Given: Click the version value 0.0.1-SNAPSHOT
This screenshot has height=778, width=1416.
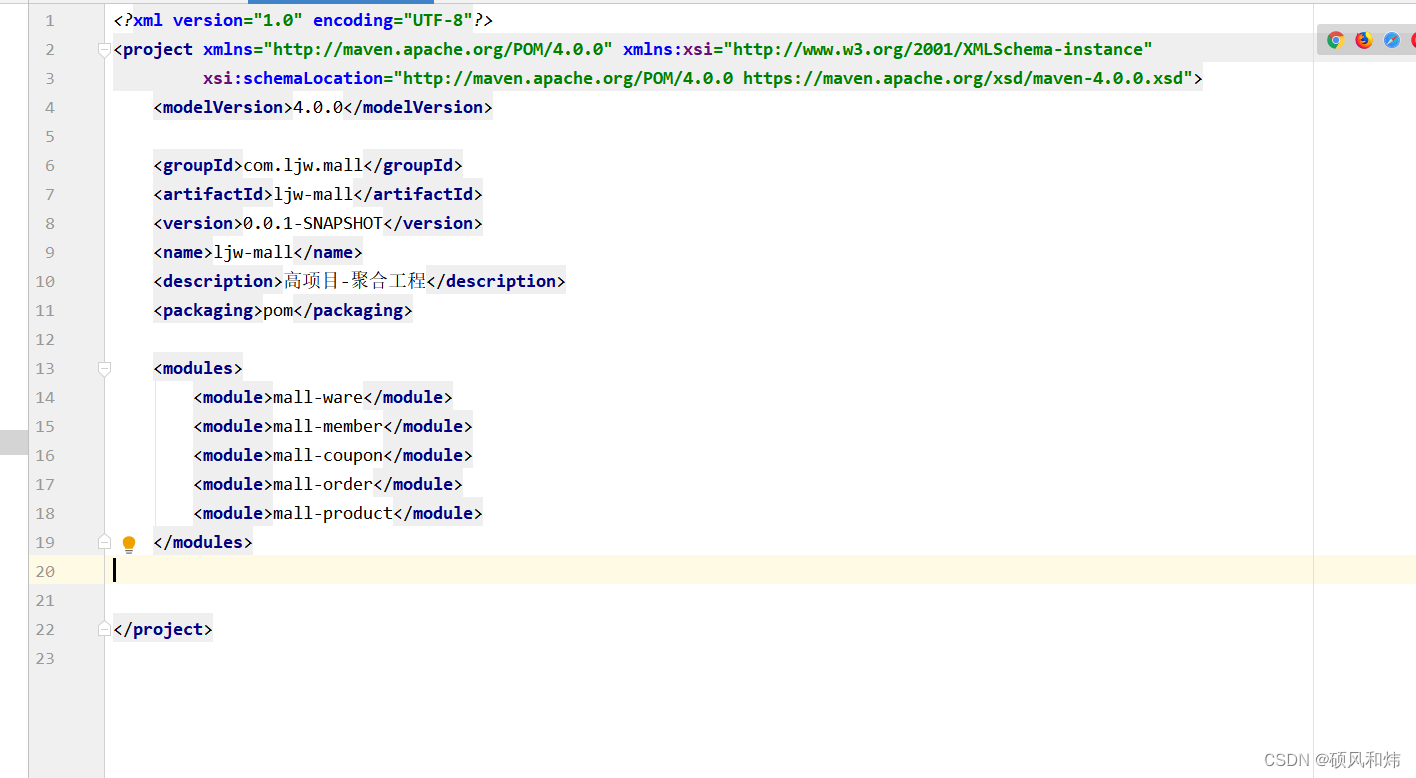Looking at the screenshot, I should 313,223.
